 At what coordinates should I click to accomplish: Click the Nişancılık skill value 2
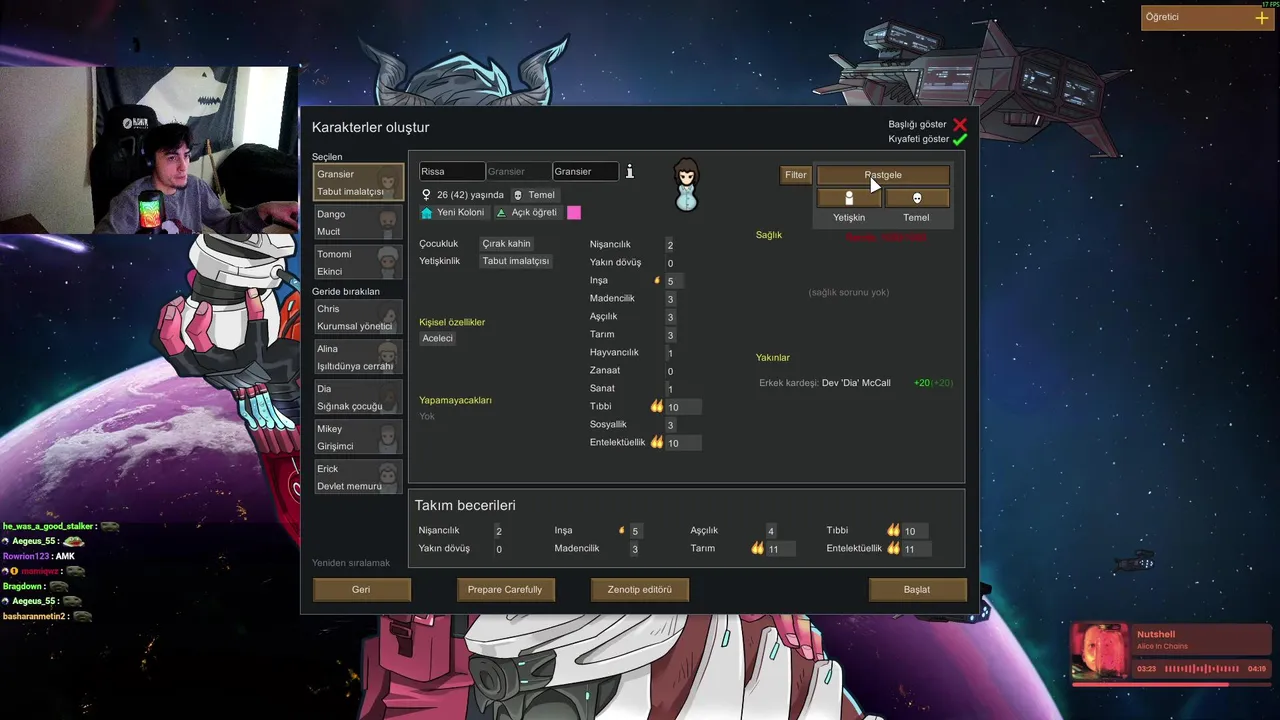coord(670,246)
